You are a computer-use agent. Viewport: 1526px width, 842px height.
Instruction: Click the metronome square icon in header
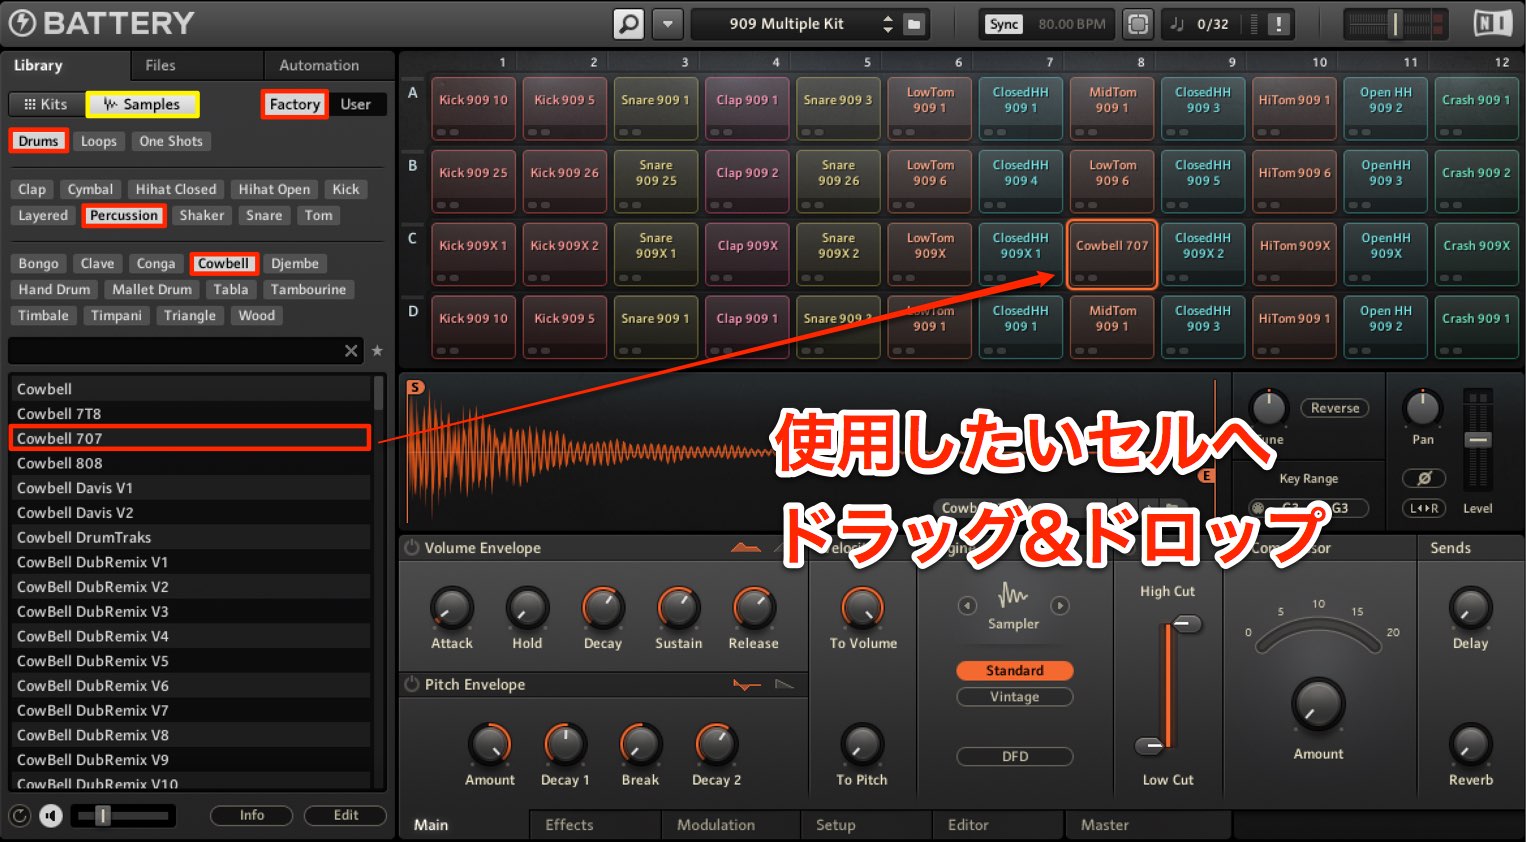pyautogui.click(x=1137, y=24)
